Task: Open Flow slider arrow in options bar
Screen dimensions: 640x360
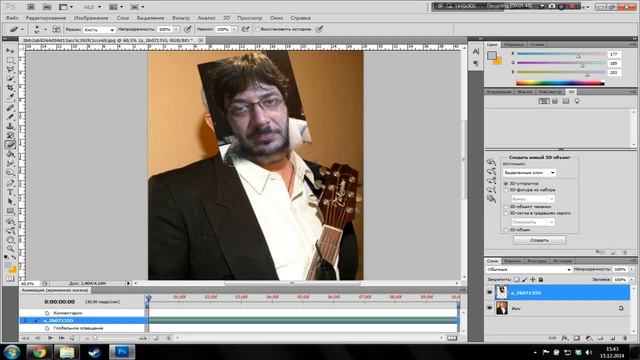Action: 234,29
